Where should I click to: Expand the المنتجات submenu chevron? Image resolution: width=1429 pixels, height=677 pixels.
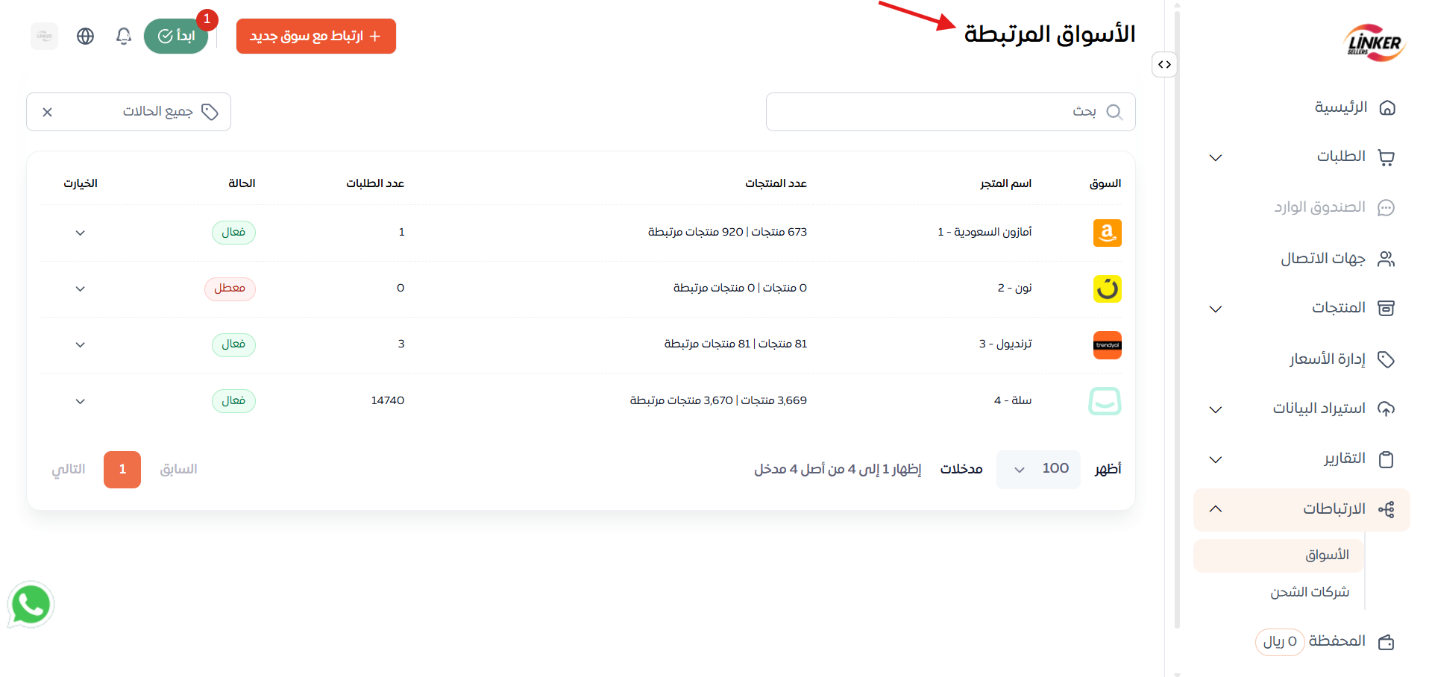1215,308
